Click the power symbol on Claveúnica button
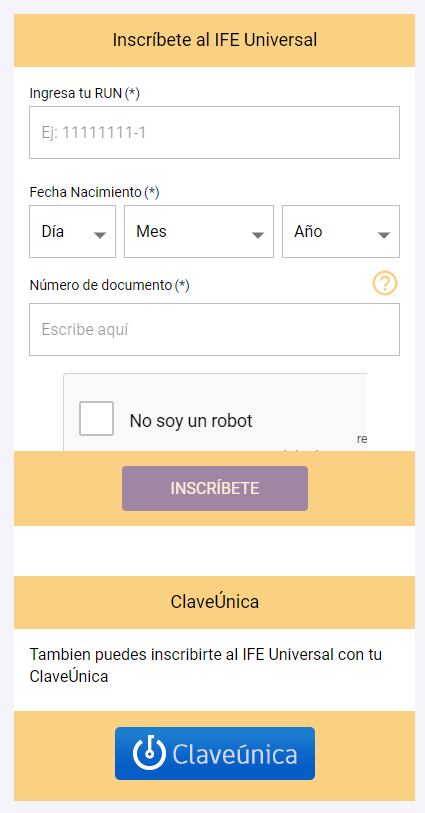 pyautogui.click(x=149, y=753)
